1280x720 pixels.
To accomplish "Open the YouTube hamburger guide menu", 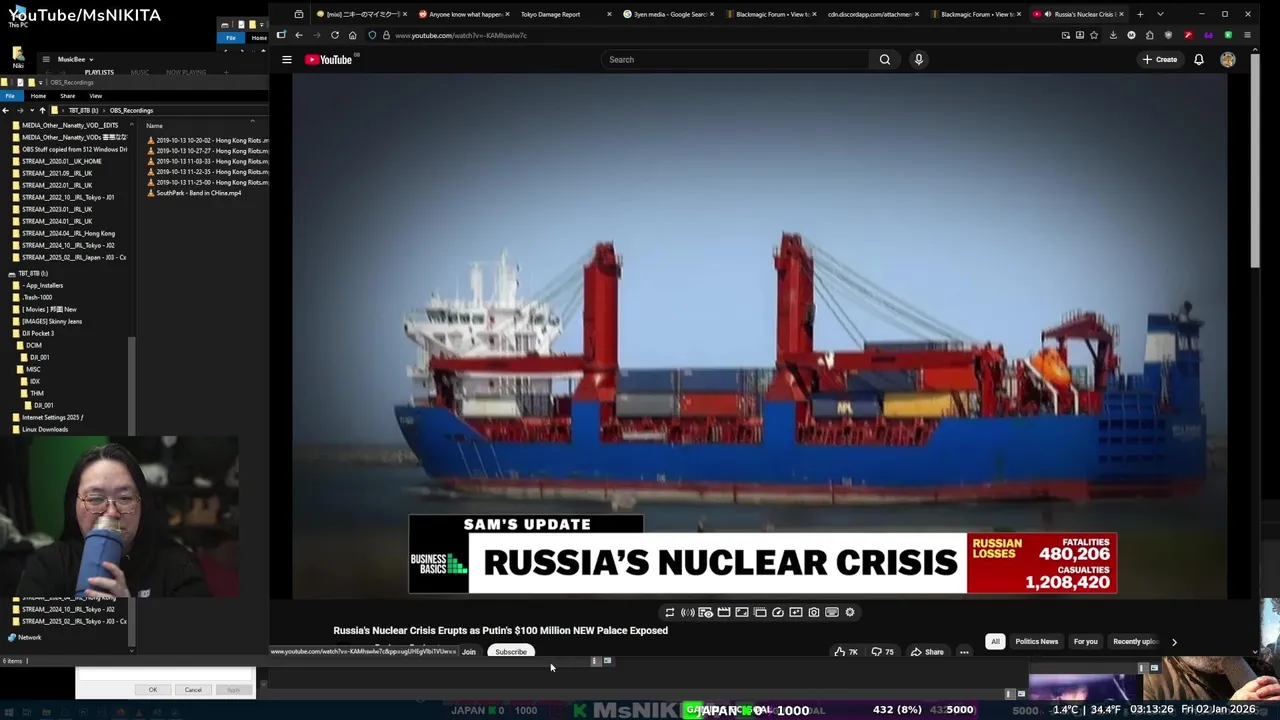I will click(287, 60).
